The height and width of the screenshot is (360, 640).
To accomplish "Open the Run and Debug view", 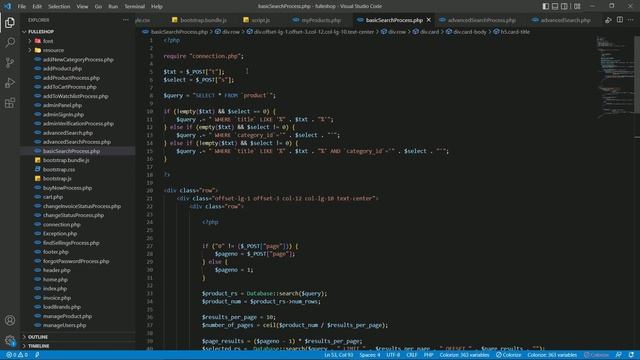I will point(10,82).
